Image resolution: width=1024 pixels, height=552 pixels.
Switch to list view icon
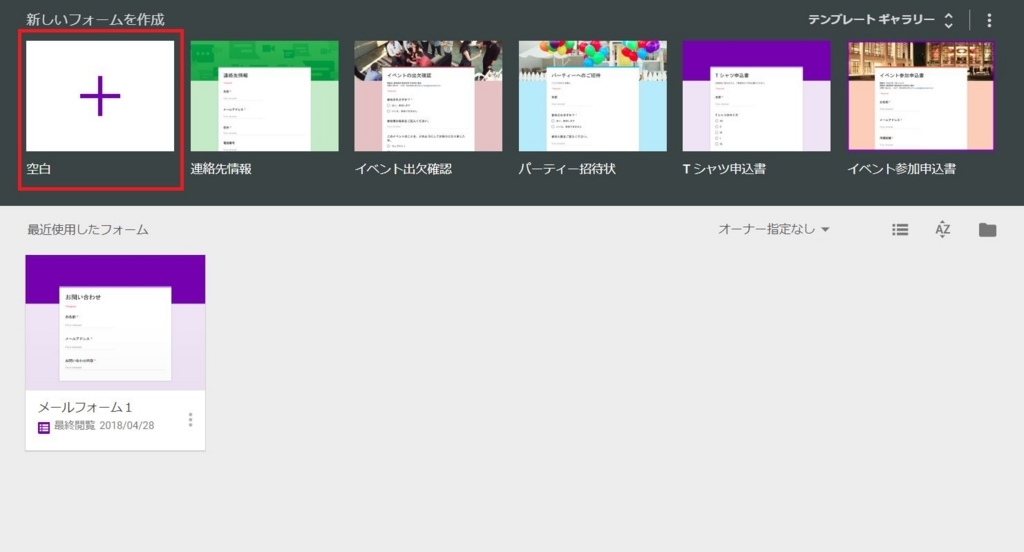(x=900, y=229)
